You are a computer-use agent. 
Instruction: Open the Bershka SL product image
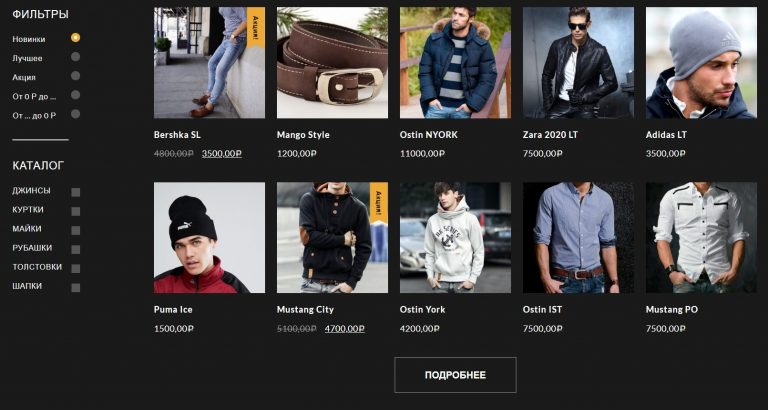pos(209,63)
